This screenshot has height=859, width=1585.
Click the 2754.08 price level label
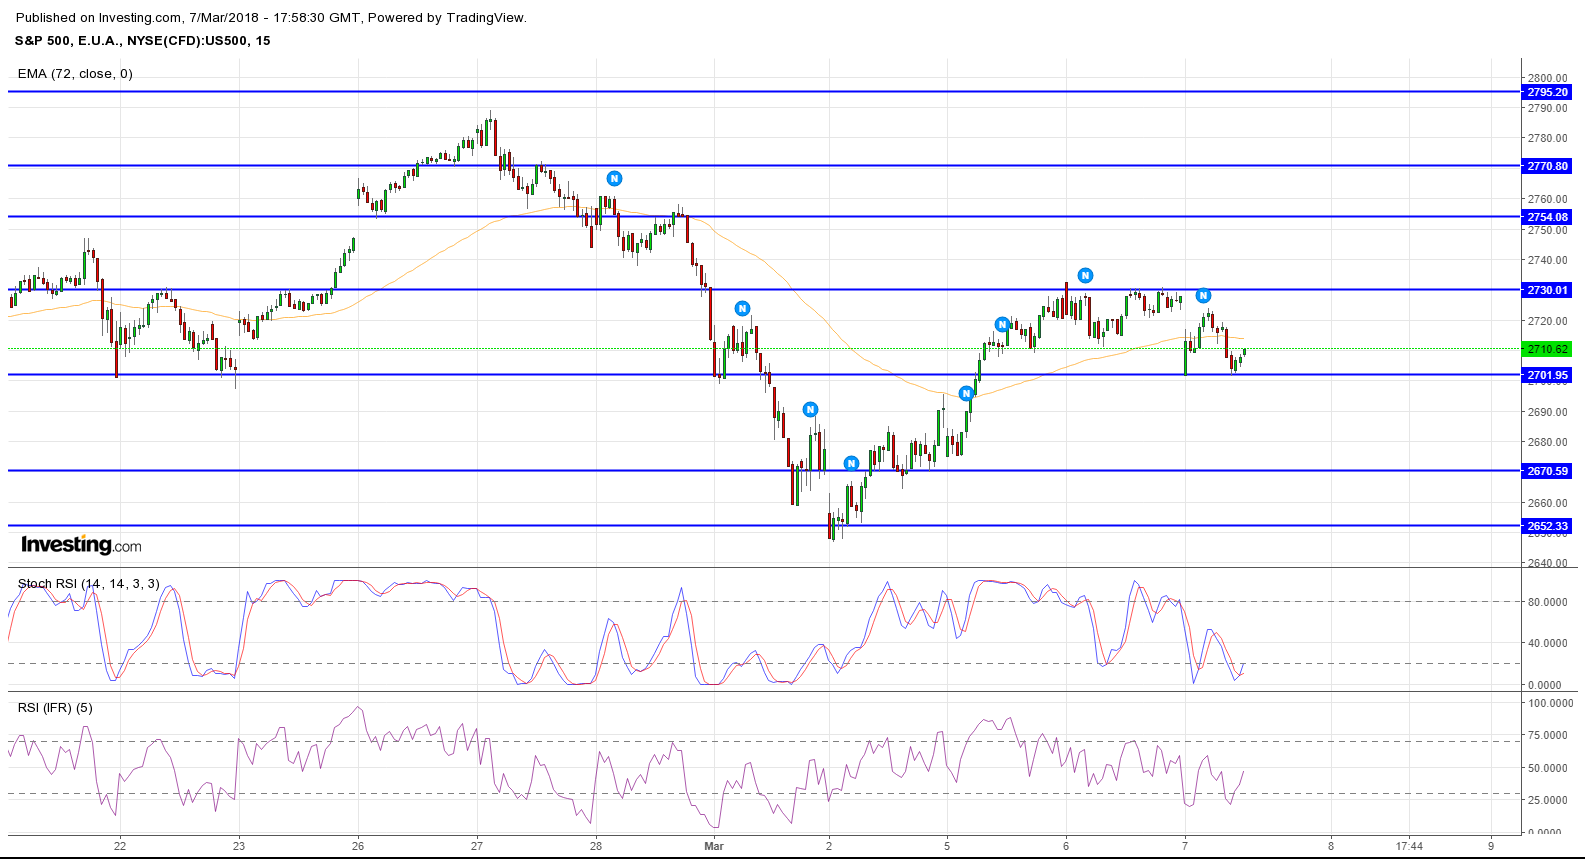coord(1547,217)
